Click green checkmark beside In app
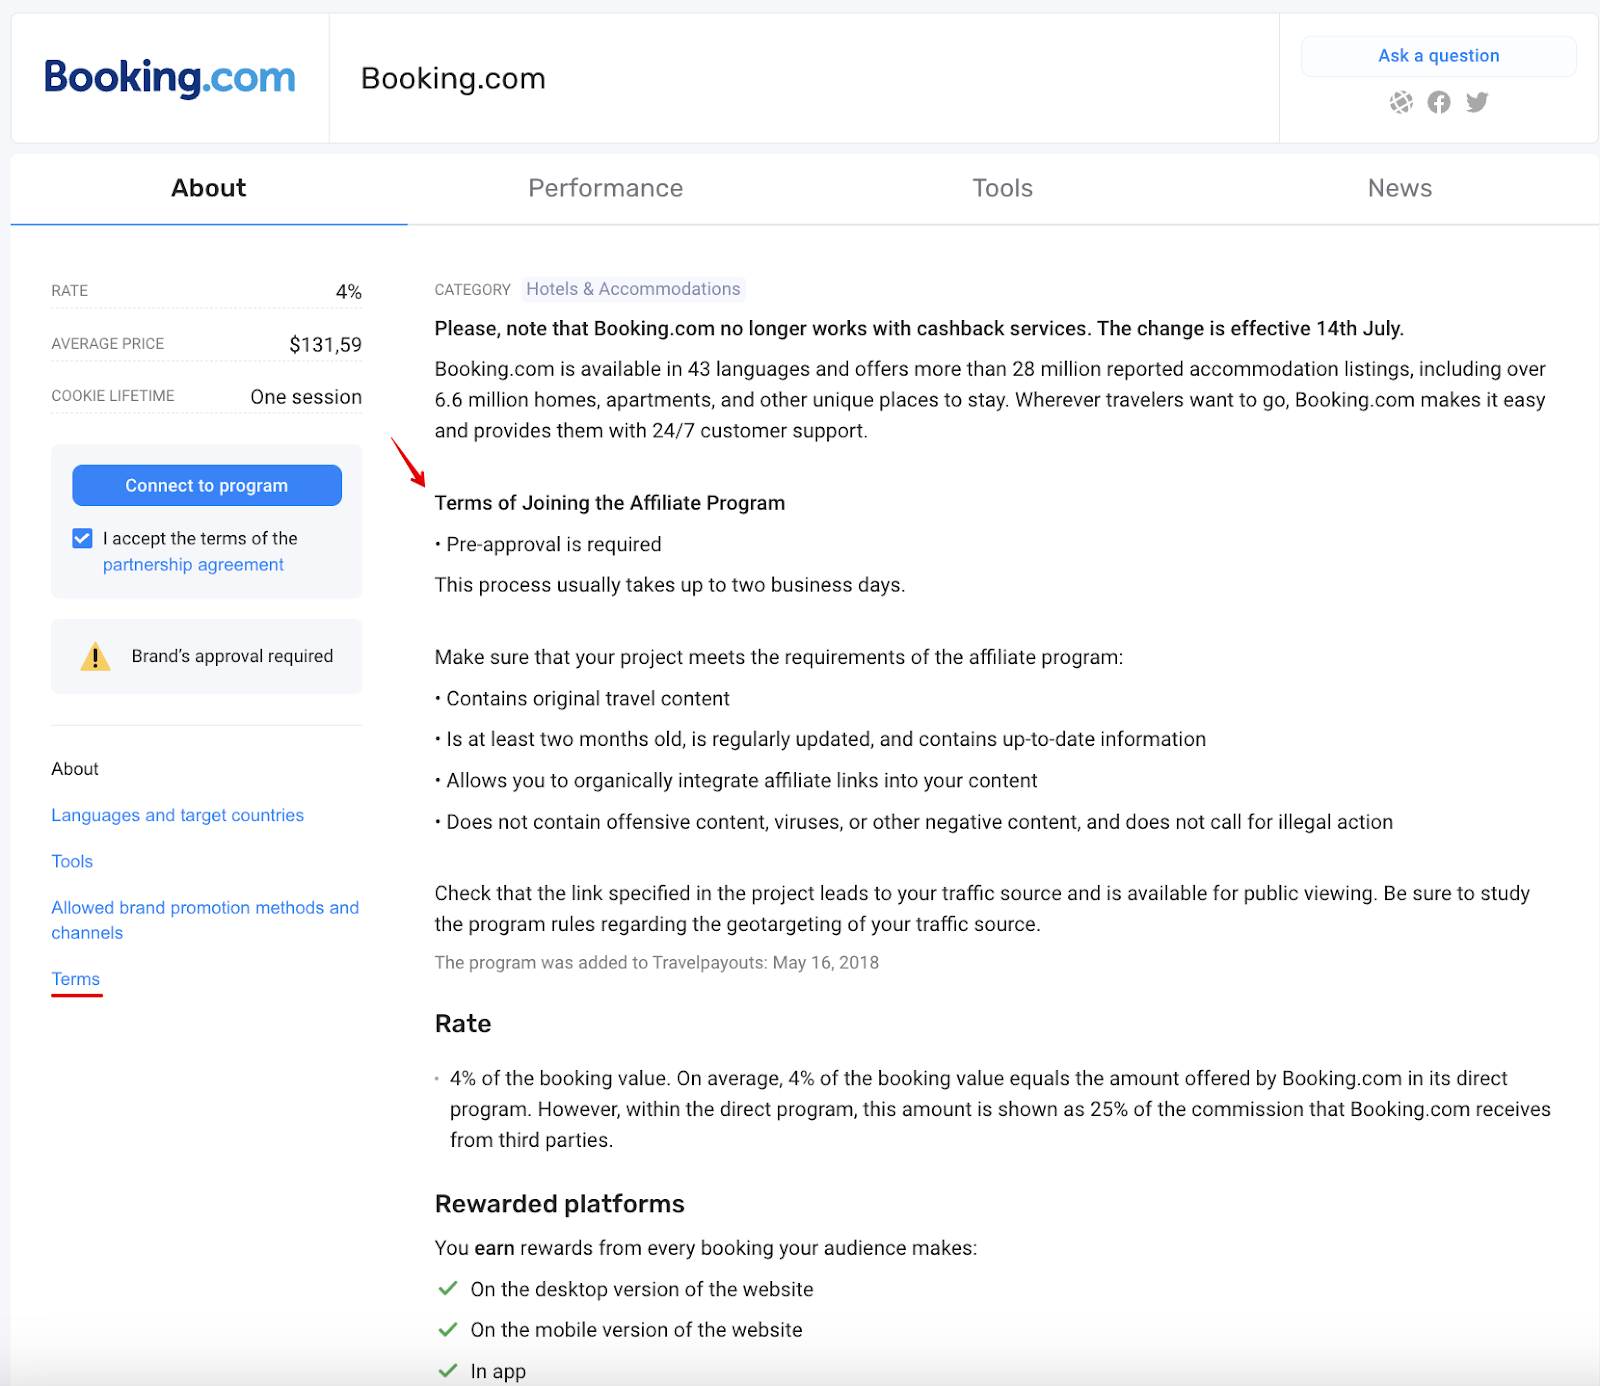This screenshot has width=1600, height=1386. 448,1370
